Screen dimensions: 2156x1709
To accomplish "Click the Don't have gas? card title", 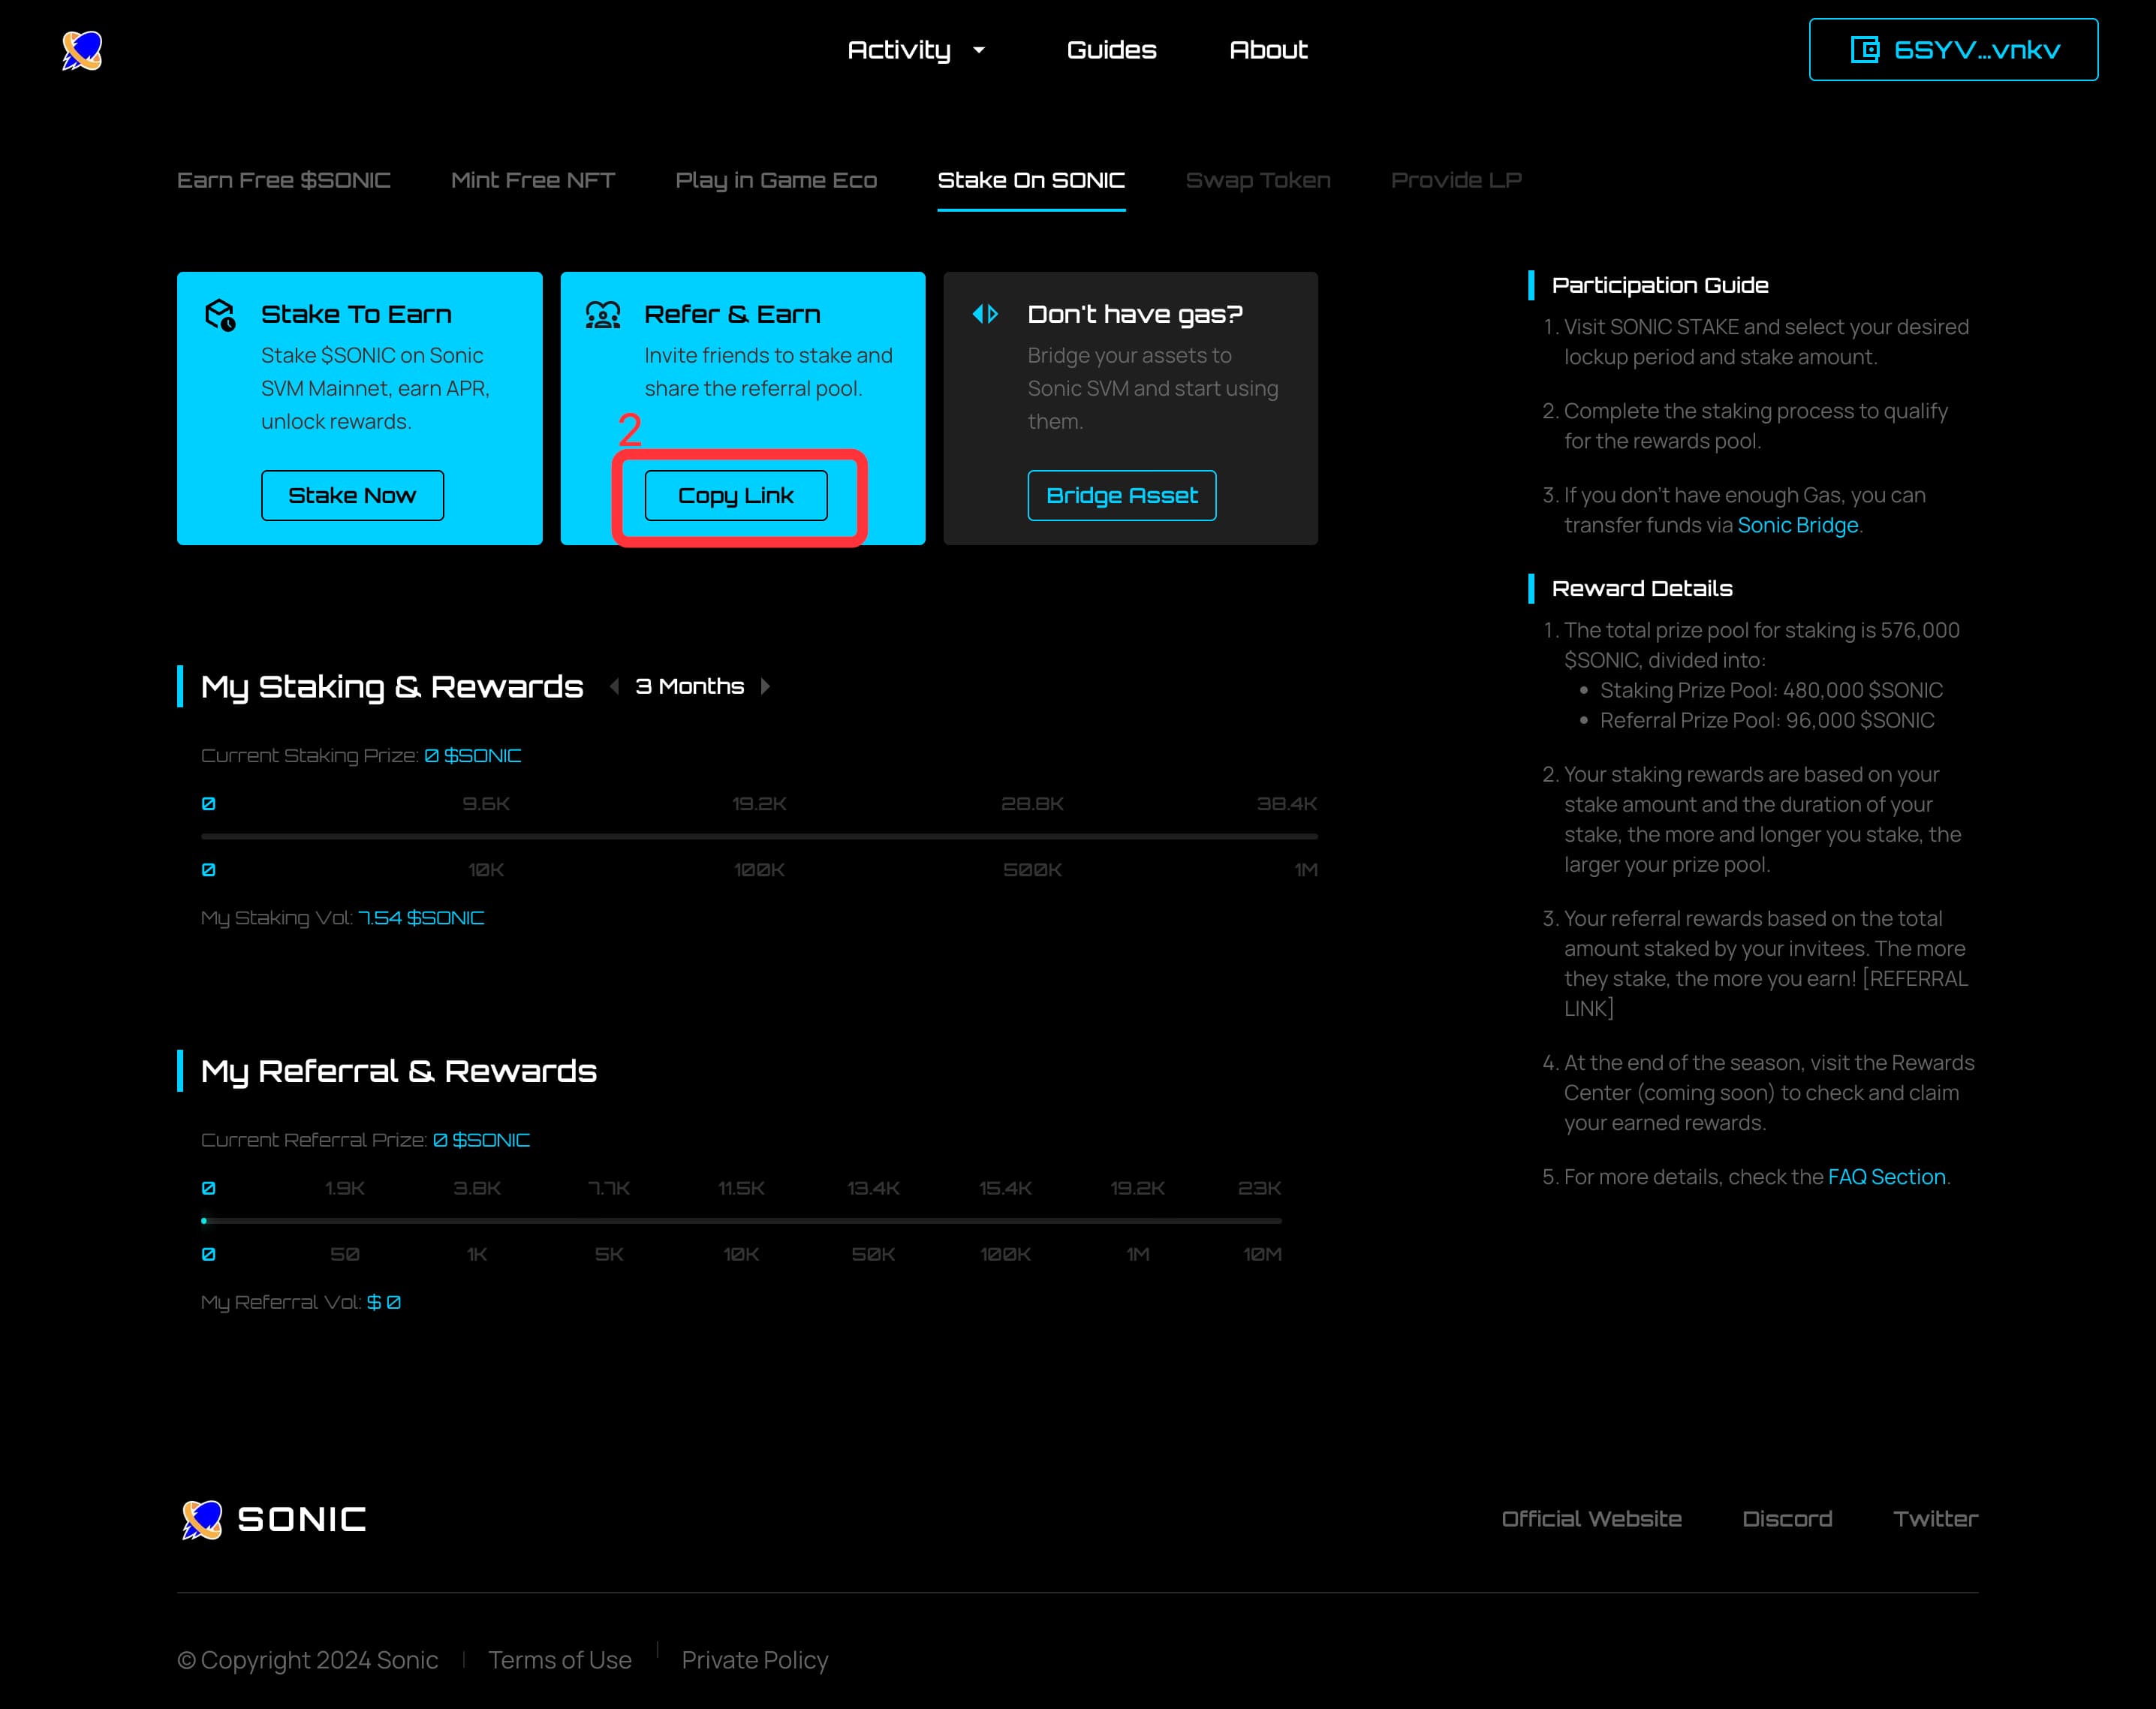I will 1135,314.
